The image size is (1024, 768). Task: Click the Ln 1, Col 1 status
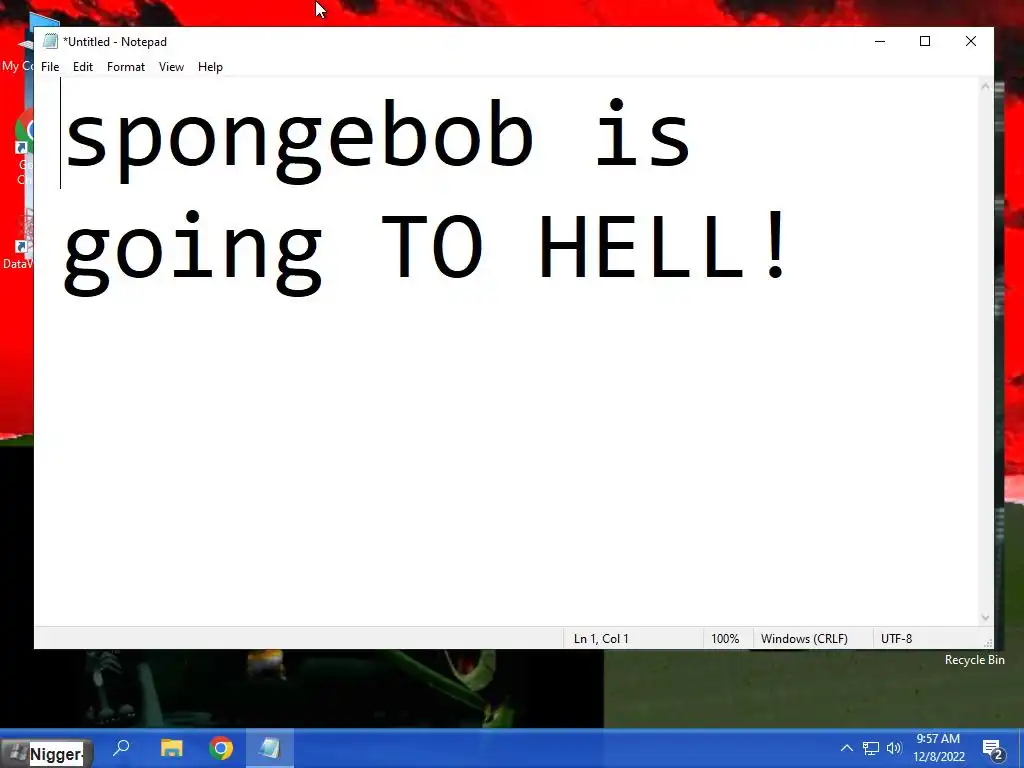[x=601, y=639]
